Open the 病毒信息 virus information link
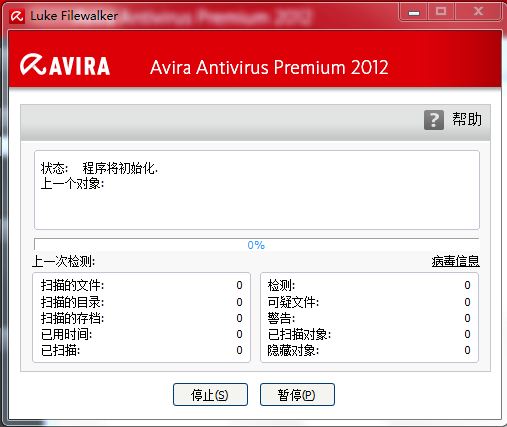Viewport: 507px width, 427px height. pos(456,261)
